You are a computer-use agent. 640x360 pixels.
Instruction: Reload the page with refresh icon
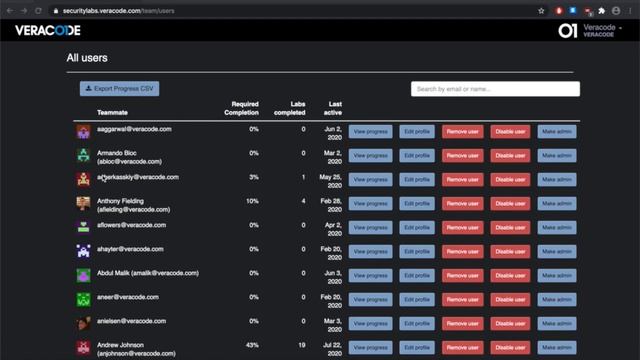click(x=38, y=11)
